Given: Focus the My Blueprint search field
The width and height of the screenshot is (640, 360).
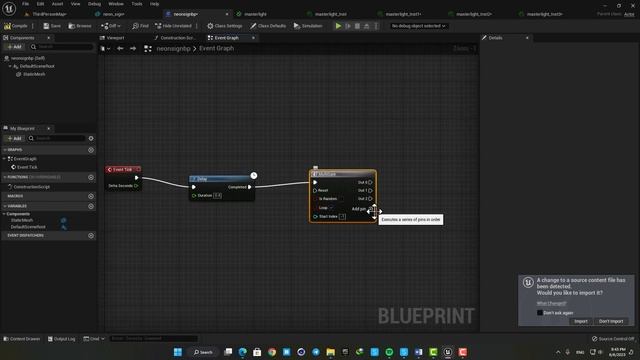Looking at the screenshot, I should point(57,138).
